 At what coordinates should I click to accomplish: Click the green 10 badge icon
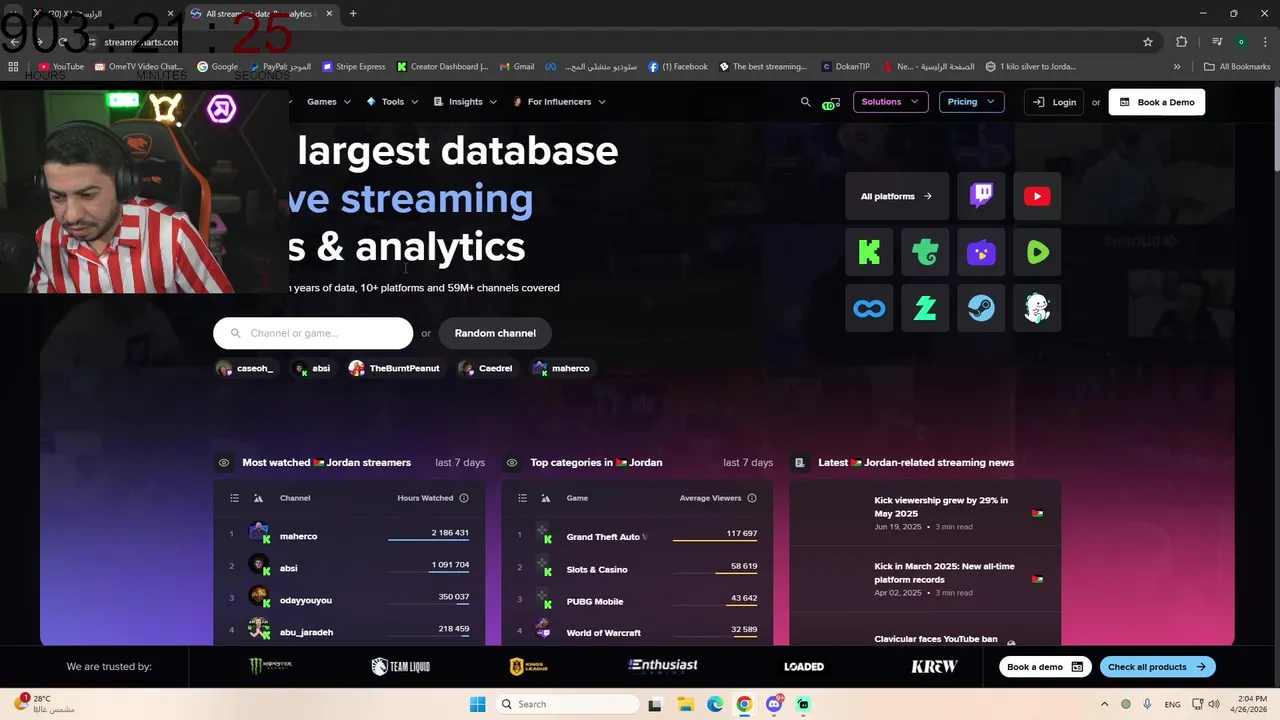point(831,103)
